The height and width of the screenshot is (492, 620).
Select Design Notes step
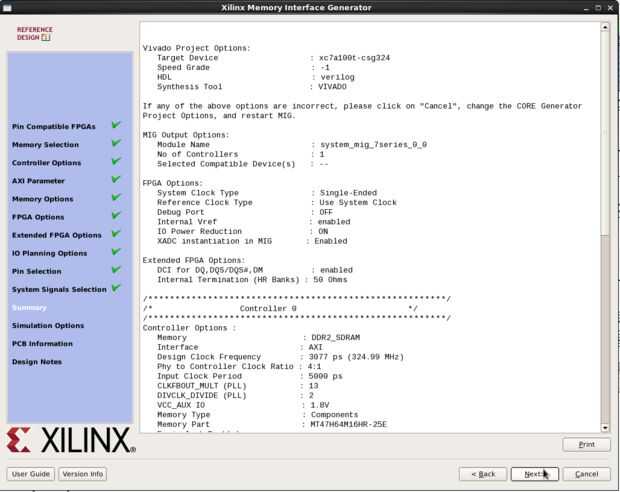pyautogui.click(x=37, y=362)
